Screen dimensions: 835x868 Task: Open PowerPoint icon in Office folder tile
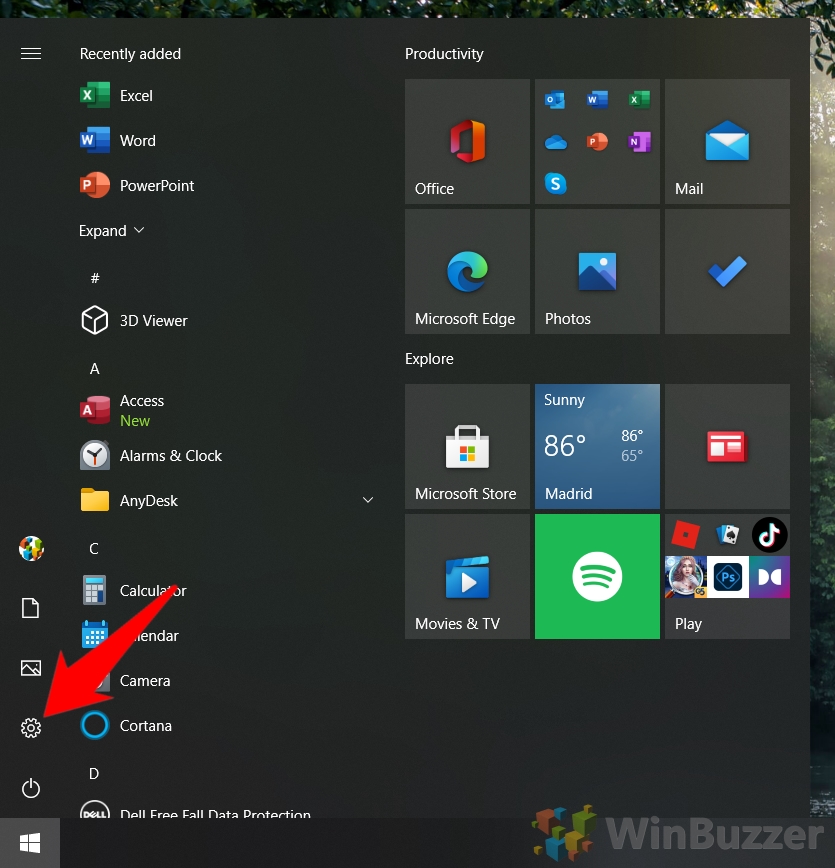click(x=597, y=142)
